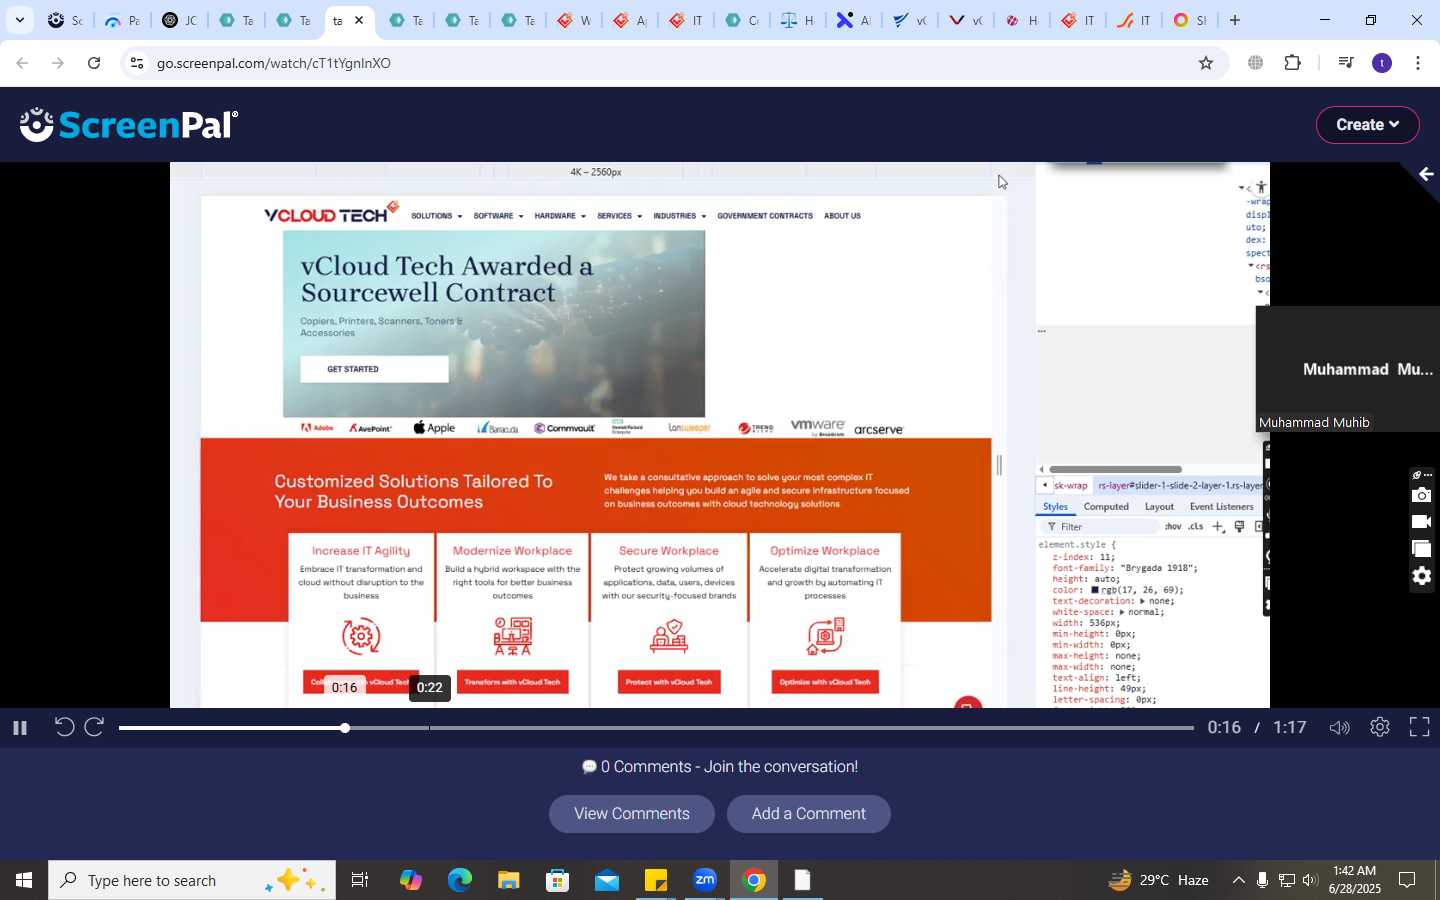Image resolution: width=1440 pixels, height=900 pixels.
Task: Switch to the 'A' tab with blue X icon
Action: (x=854, y=20)
